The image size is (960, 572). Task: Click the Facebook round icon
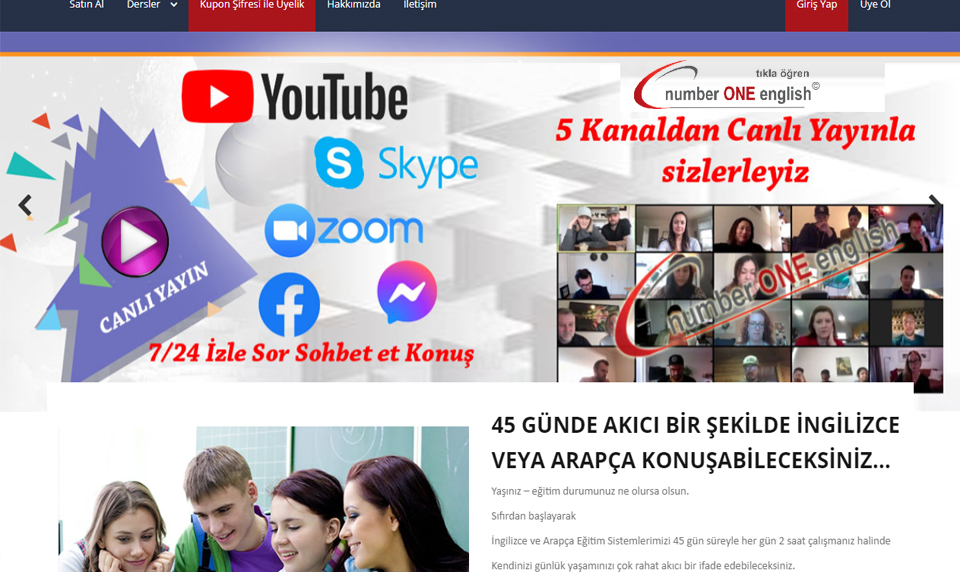(x=289, y=304)
